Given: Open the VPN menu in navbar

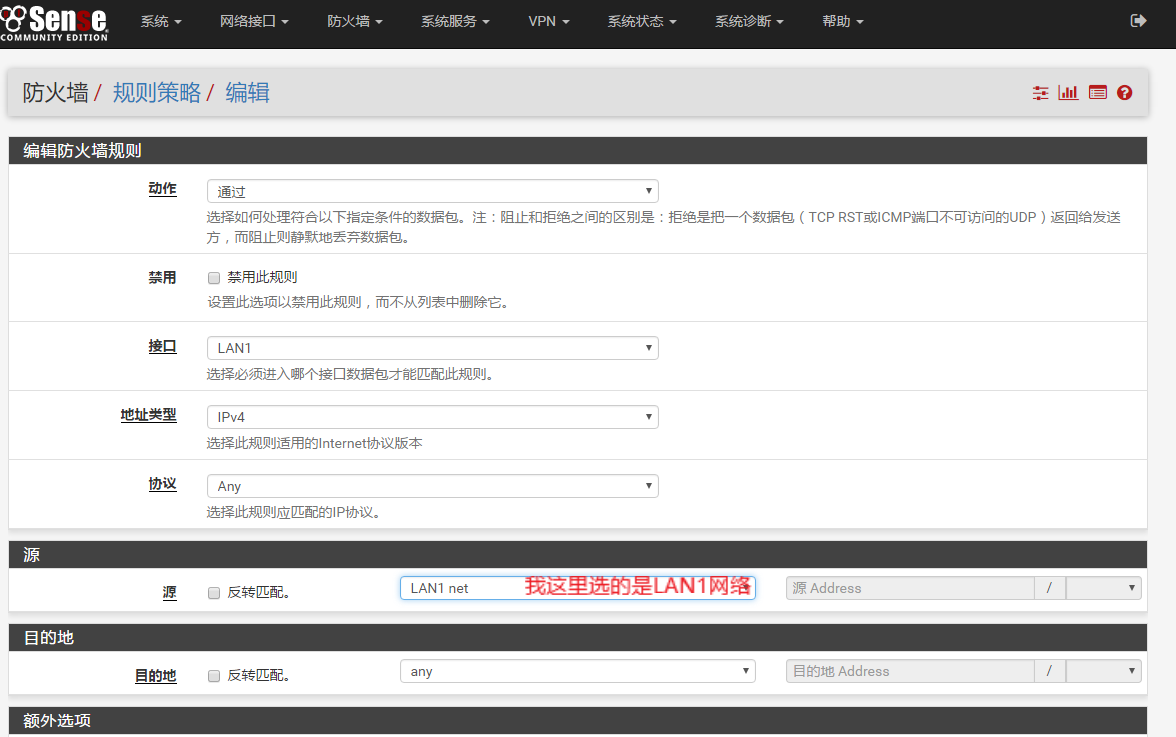Looking at the screenshot, I should (549, 21).
